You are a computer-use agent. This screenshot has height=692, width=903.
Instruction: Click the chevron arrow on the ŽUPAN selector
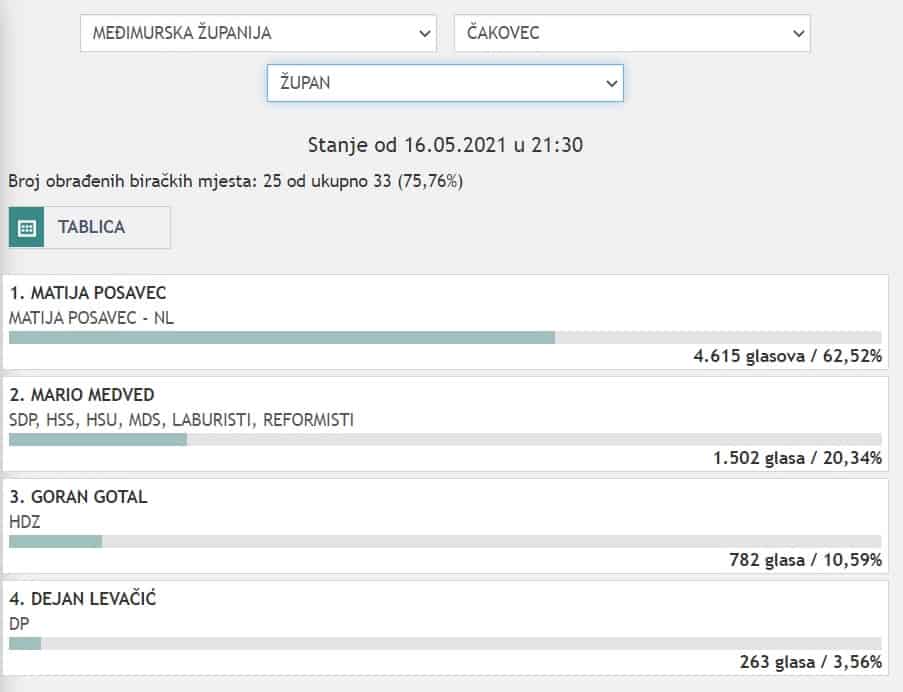click(x=611, y=83)
